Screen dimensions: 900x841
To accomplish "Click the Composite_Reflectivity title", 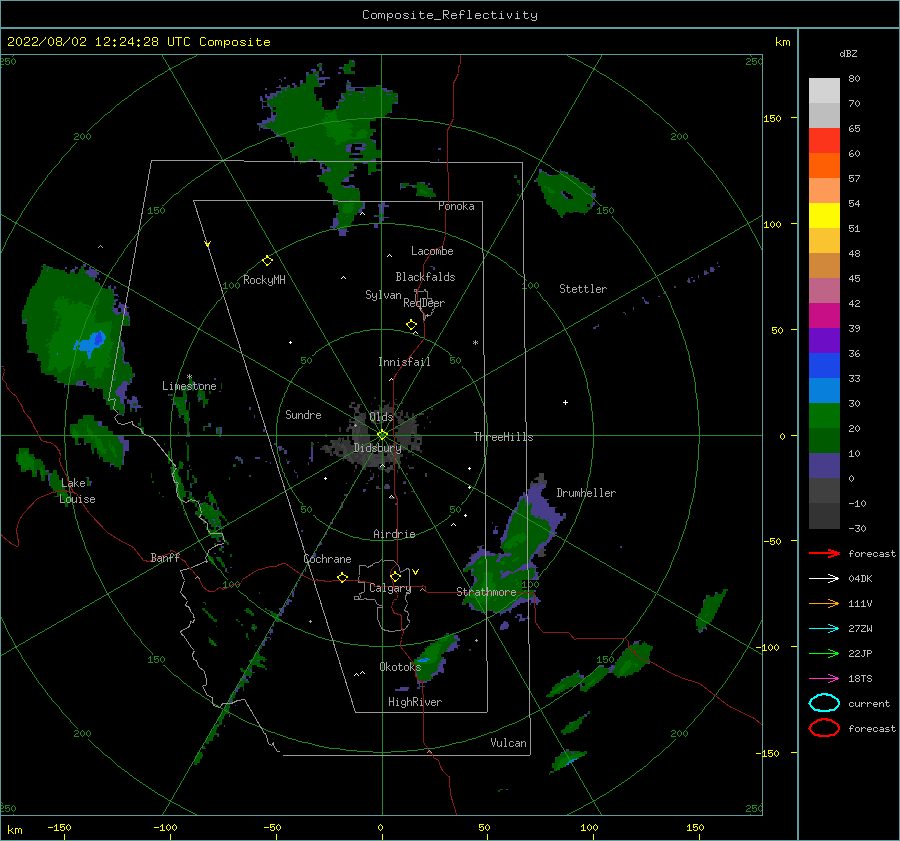I will point(450,15).
